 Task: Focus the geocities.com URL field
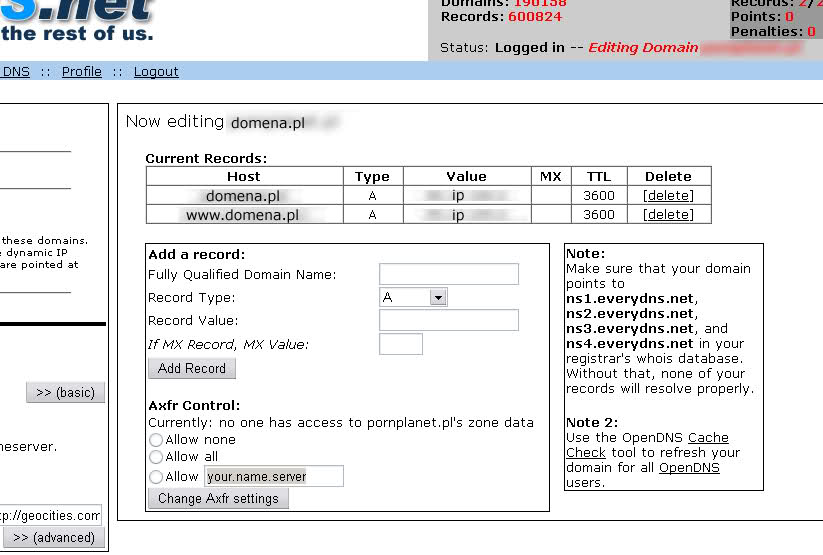point(50,515)
